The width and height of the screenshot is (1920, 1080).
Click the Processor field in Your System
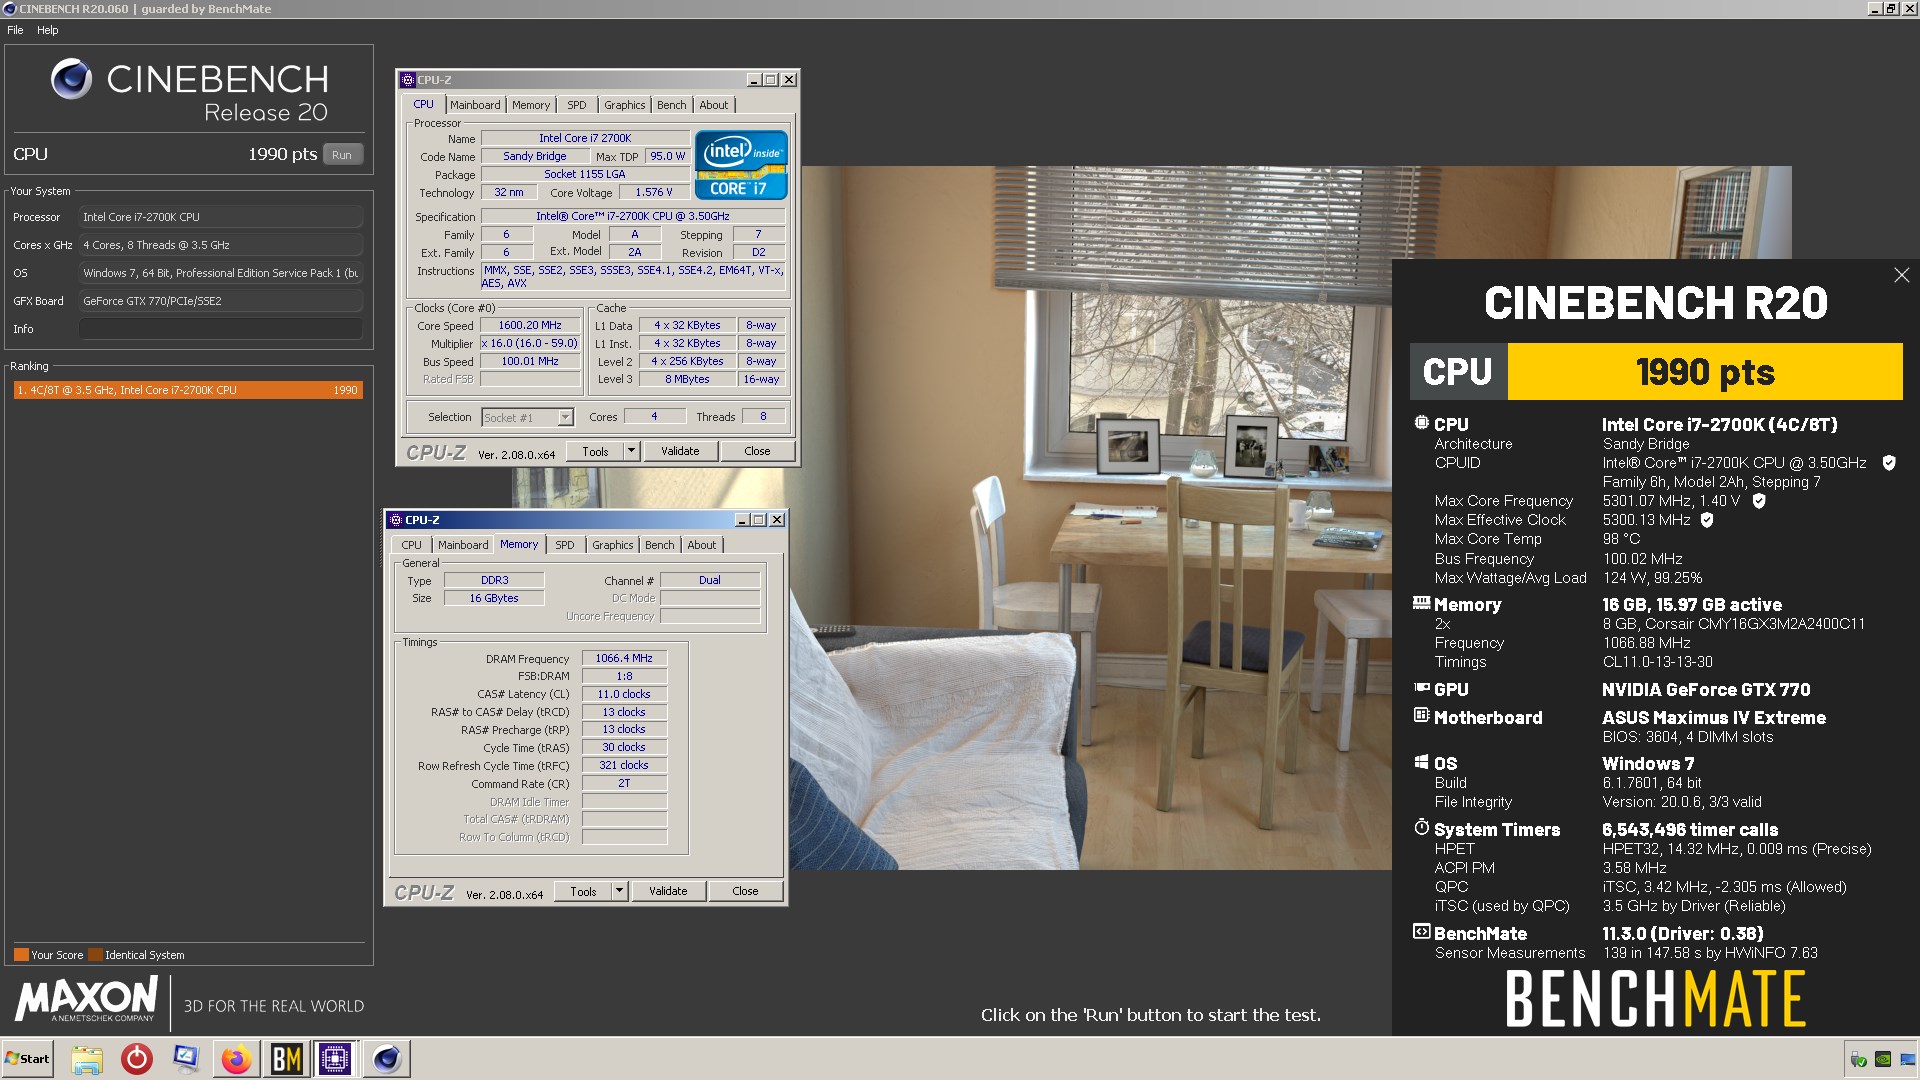221,217
